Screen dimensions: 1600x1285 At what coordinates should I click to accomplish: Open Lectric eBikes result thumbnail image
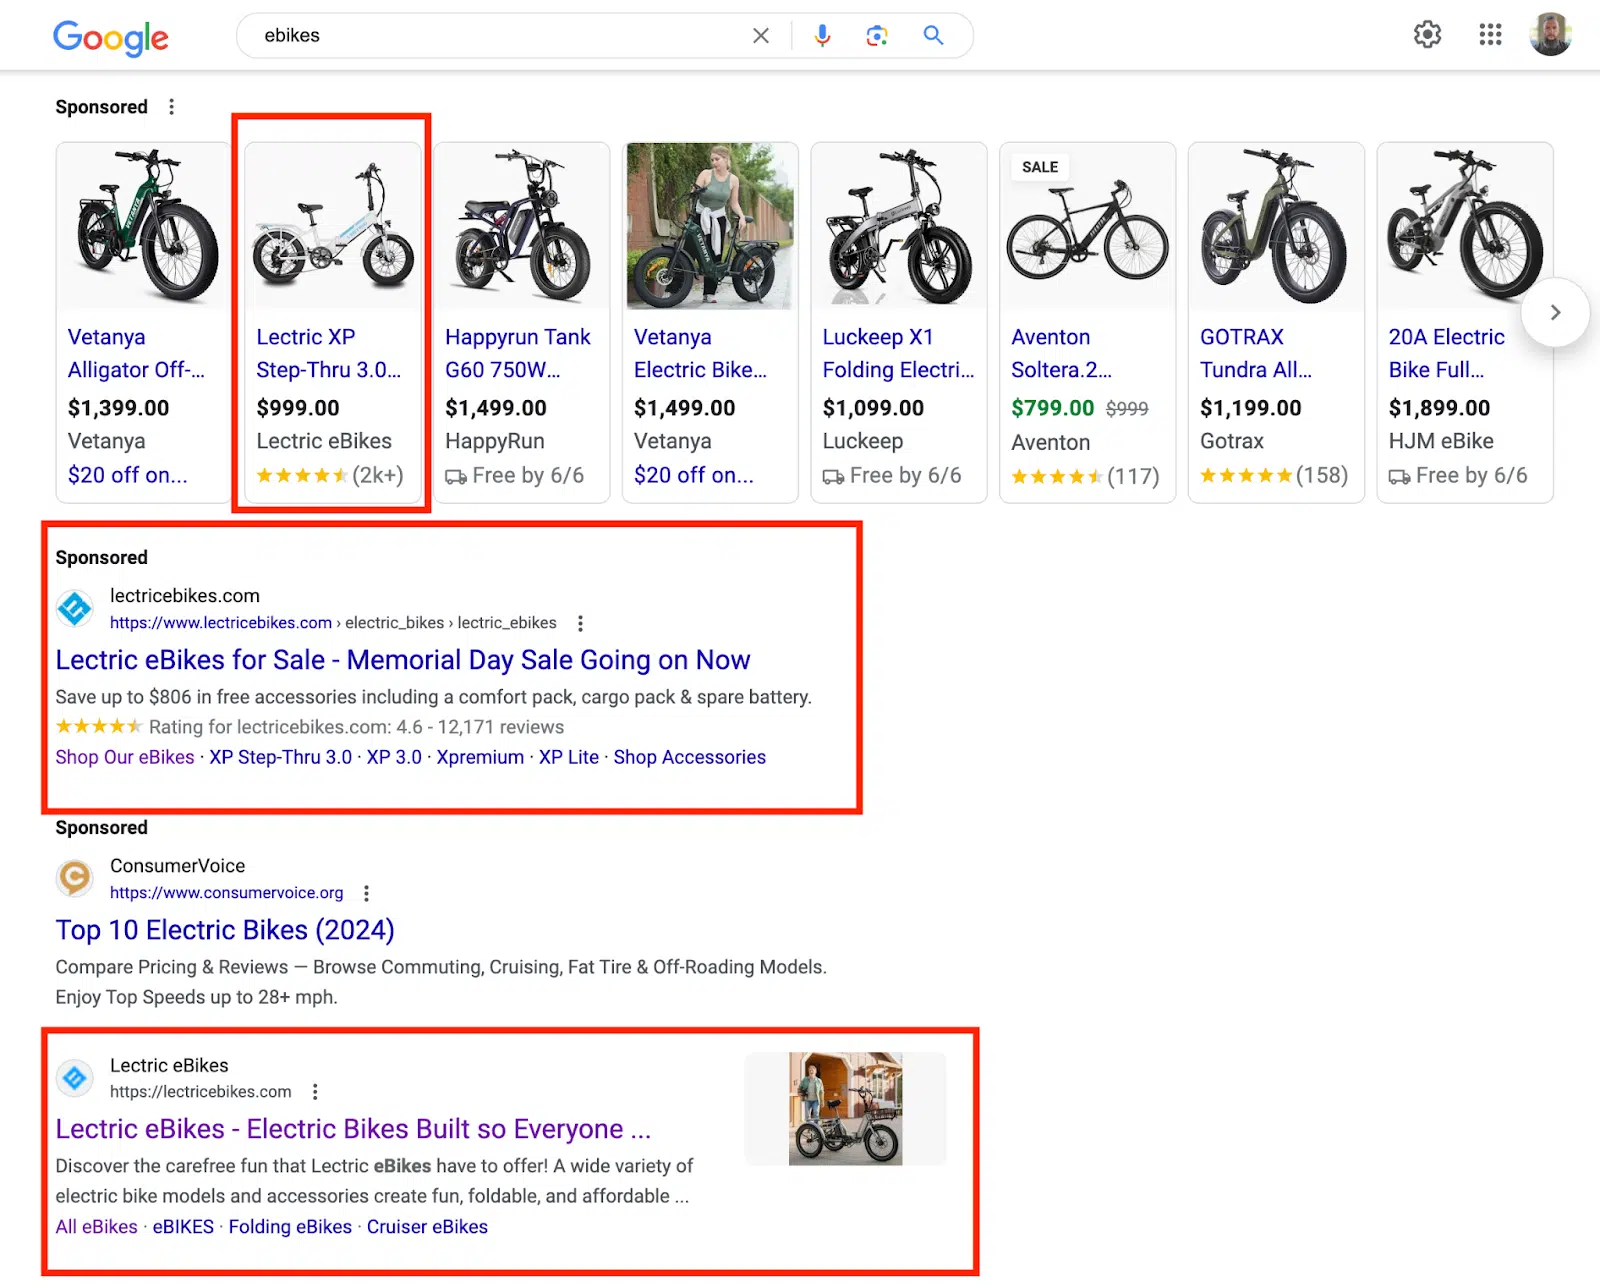pos(845,1108)
